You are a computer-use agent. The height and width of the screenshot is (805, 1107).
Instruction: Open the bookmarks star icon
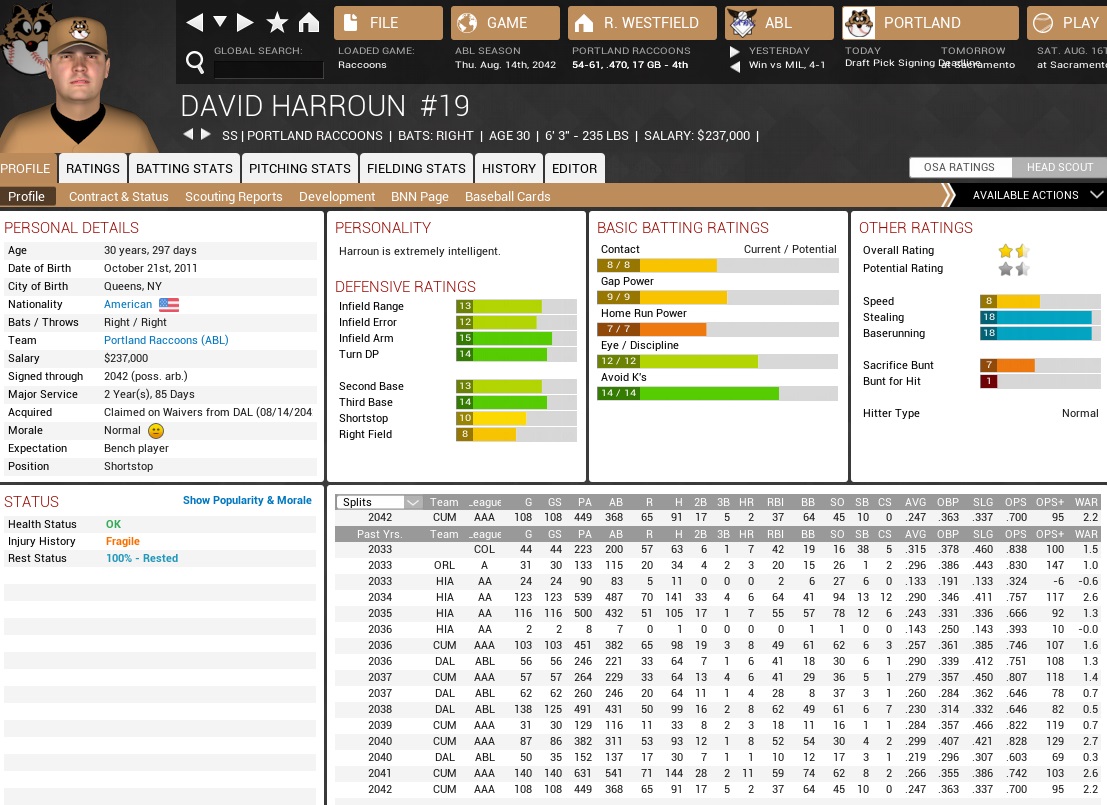pos(277,23)
